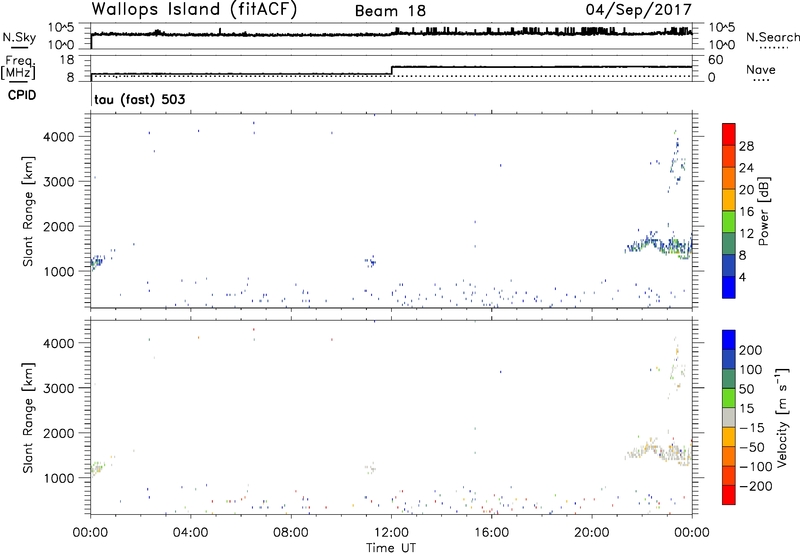Click the '20:00' time tick label
Screen dimensions: 800x554
click(x=592, y=533)
